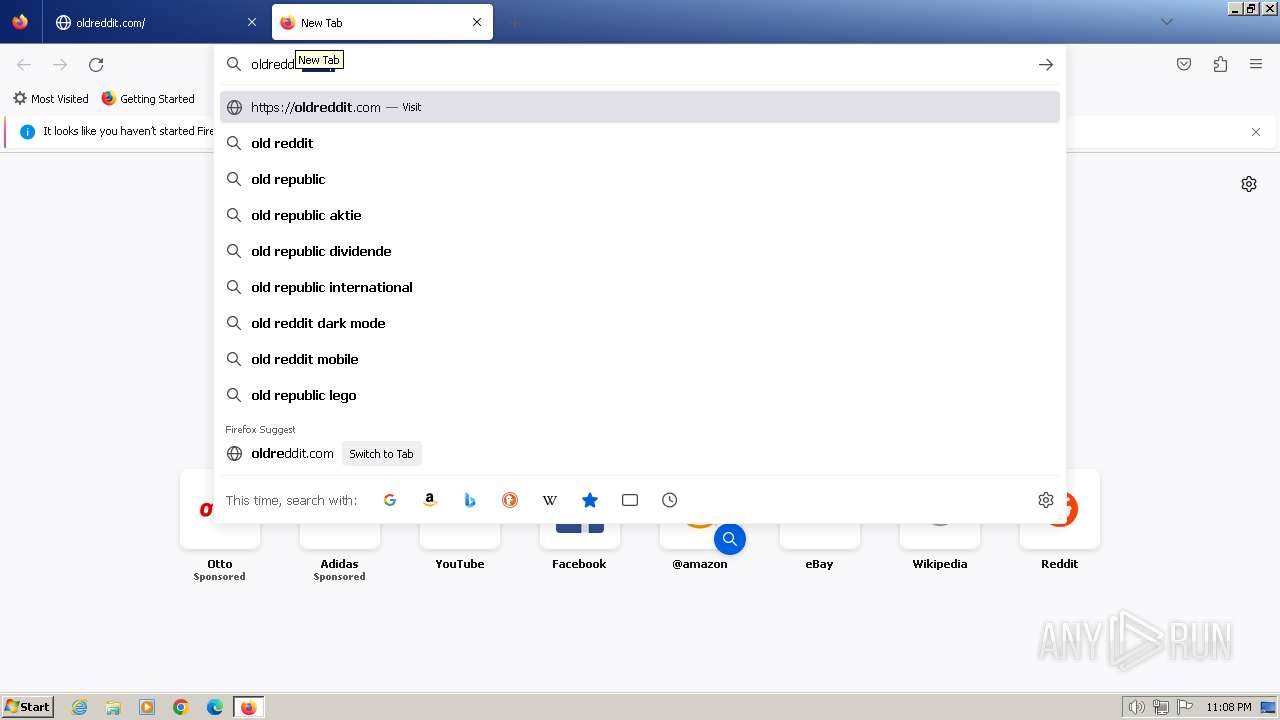
Task: Search this time with Google
Action: tap(390, 500)
